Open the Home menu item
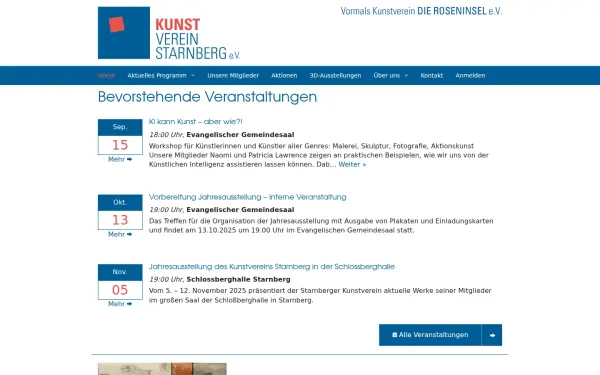Image resolution: width=600 pixels, height=375 pixels. (106, 75)
